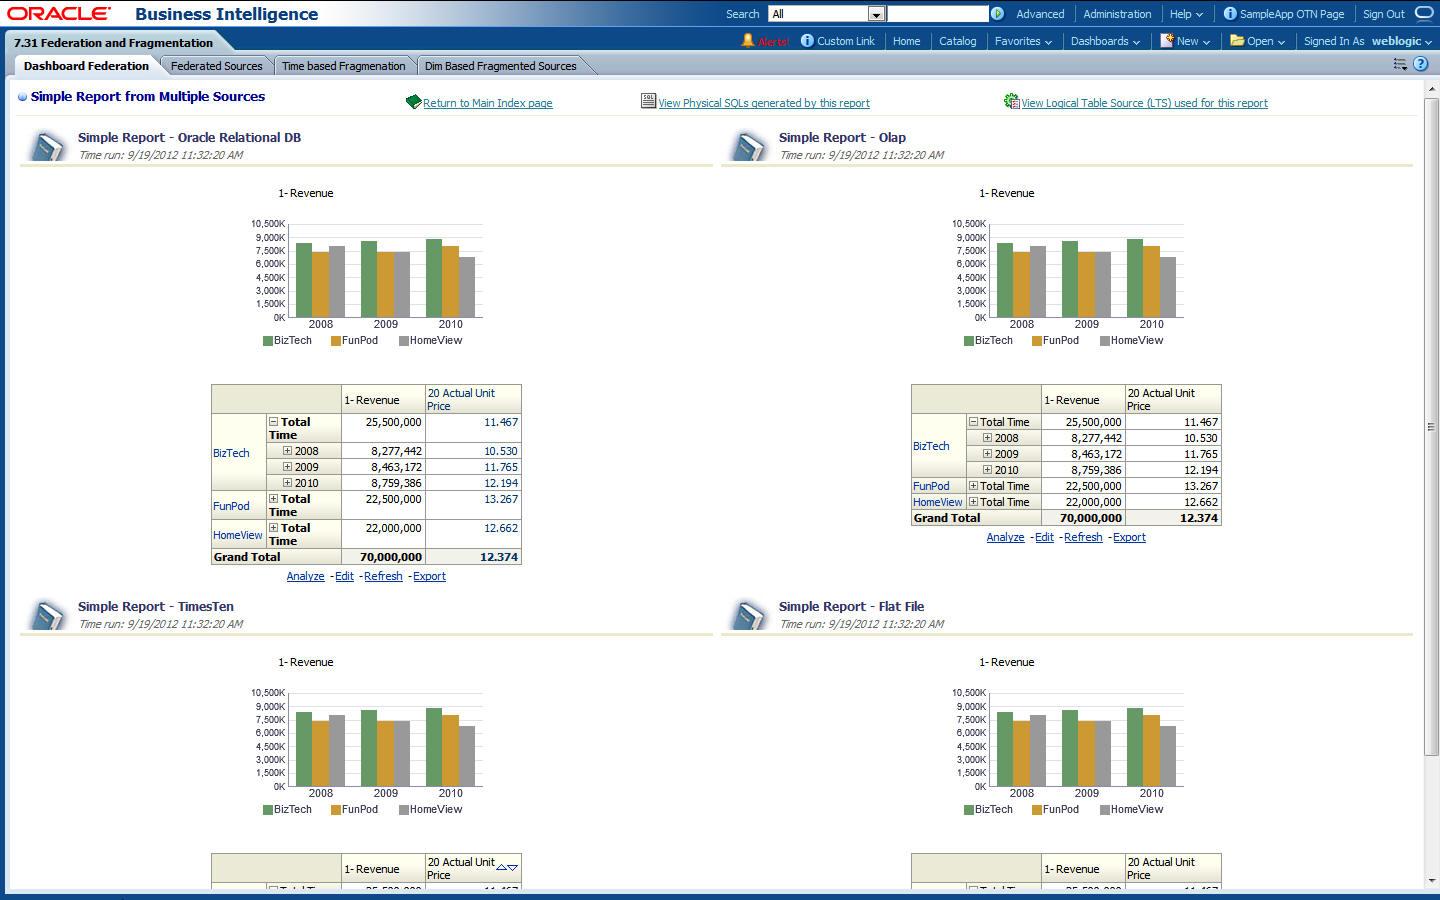Click the search go arrow icon
Screen dimensions: 1440x900
[997, 14]
